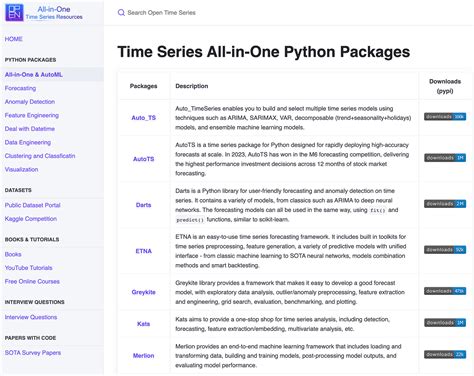This screenshot has width=474, height=376.
Task: Open the Kats package link
Action: click(144, 324)
